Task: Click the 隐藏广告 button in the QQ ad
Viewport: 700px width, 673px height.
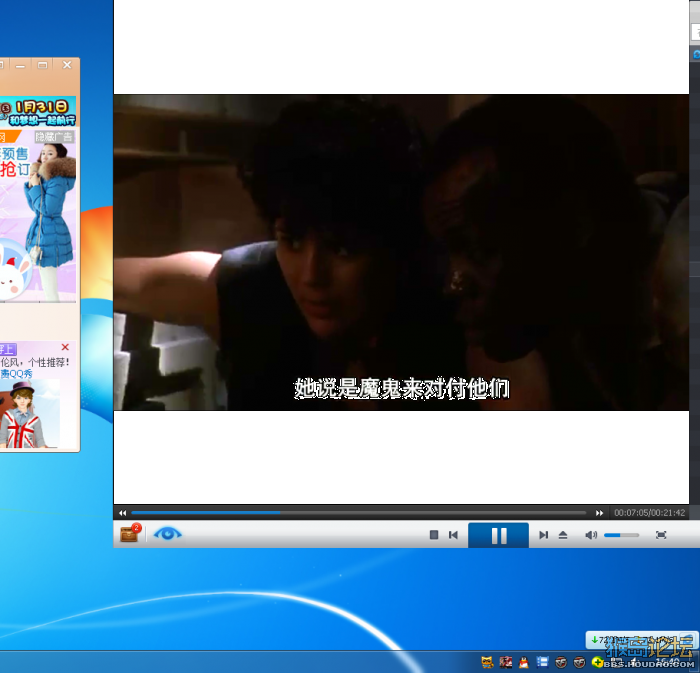Action: (x=54, y=137)
